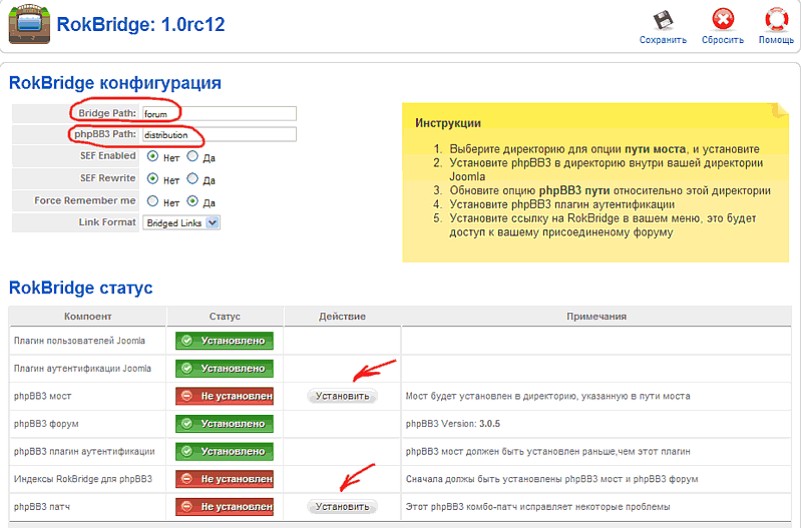Click Не установлен badge for phpBB3 мост

click(224, 396)
